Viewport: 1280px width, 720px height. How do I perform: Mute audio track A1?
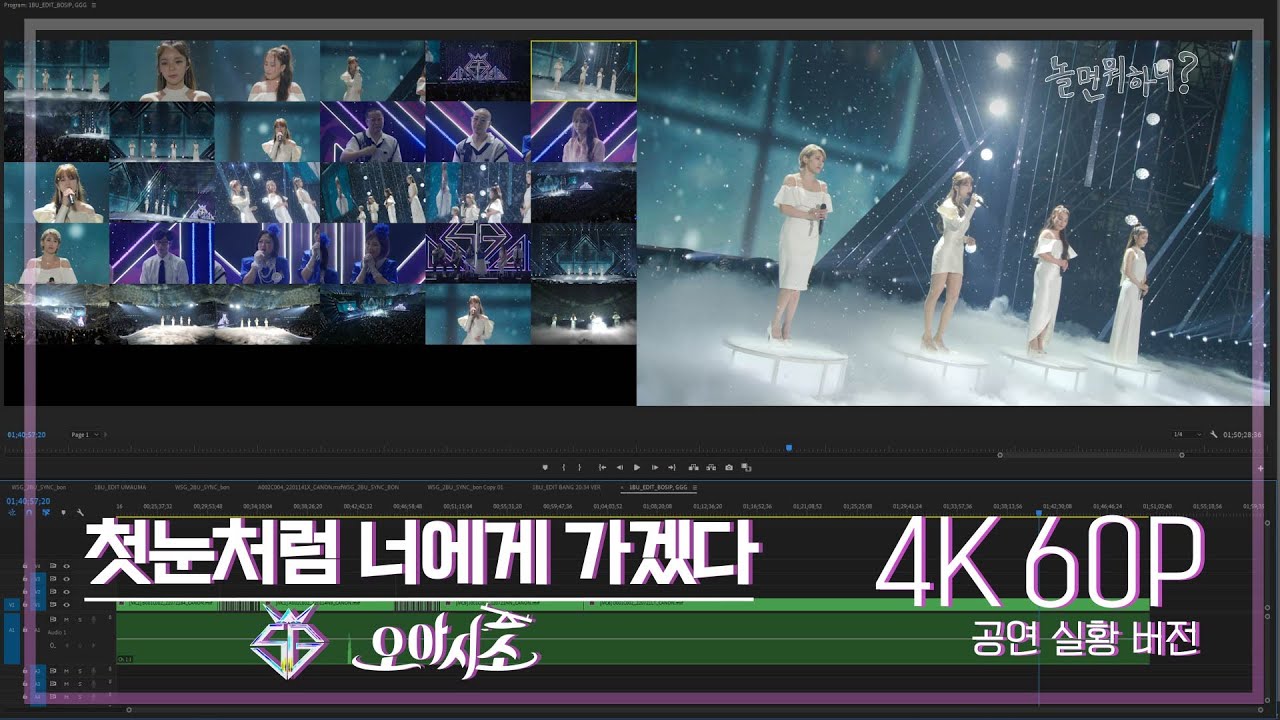(x=66, y=620)
